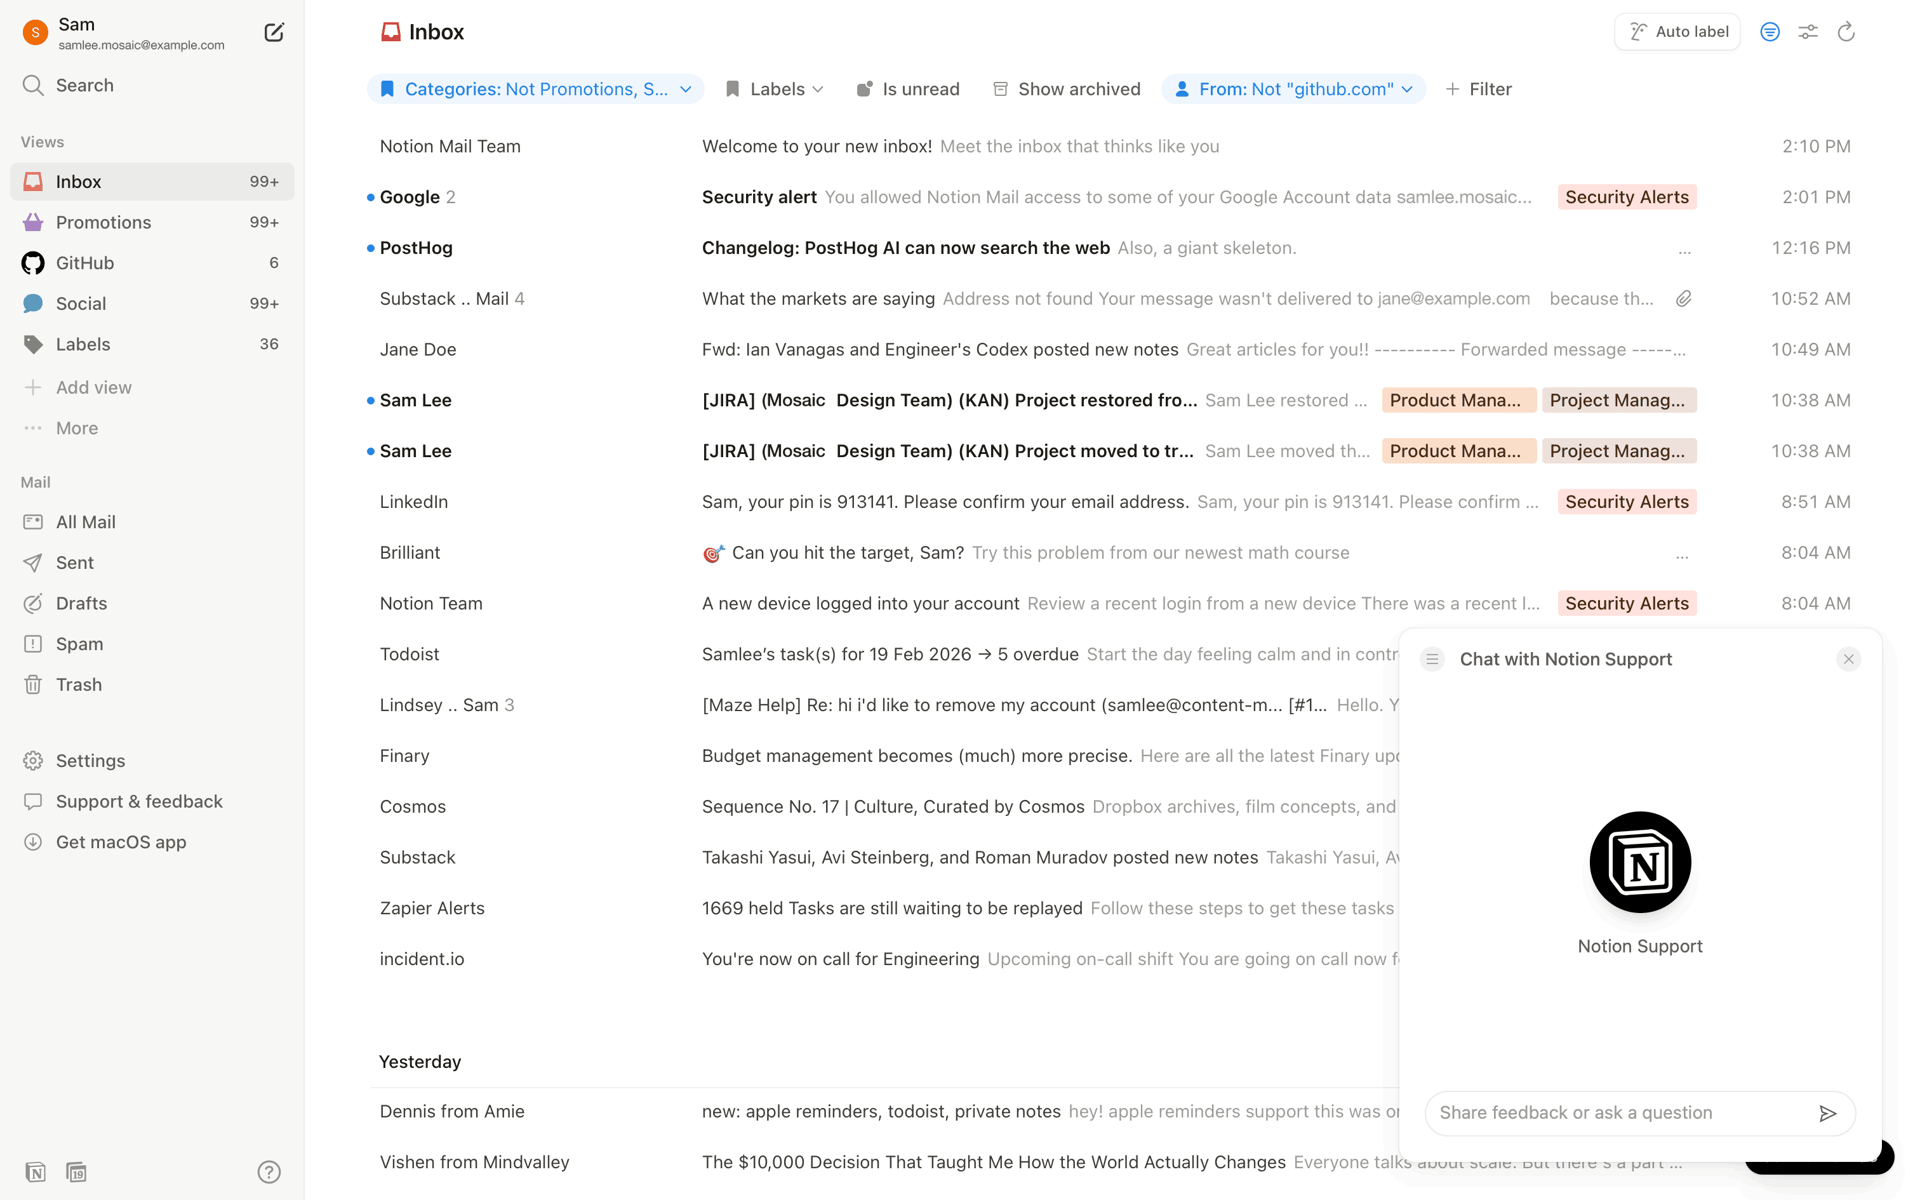Open the Spam folder
The width and height of the screenshot is (1920, 1200).
pyautogui.click(x=152, y=644)
